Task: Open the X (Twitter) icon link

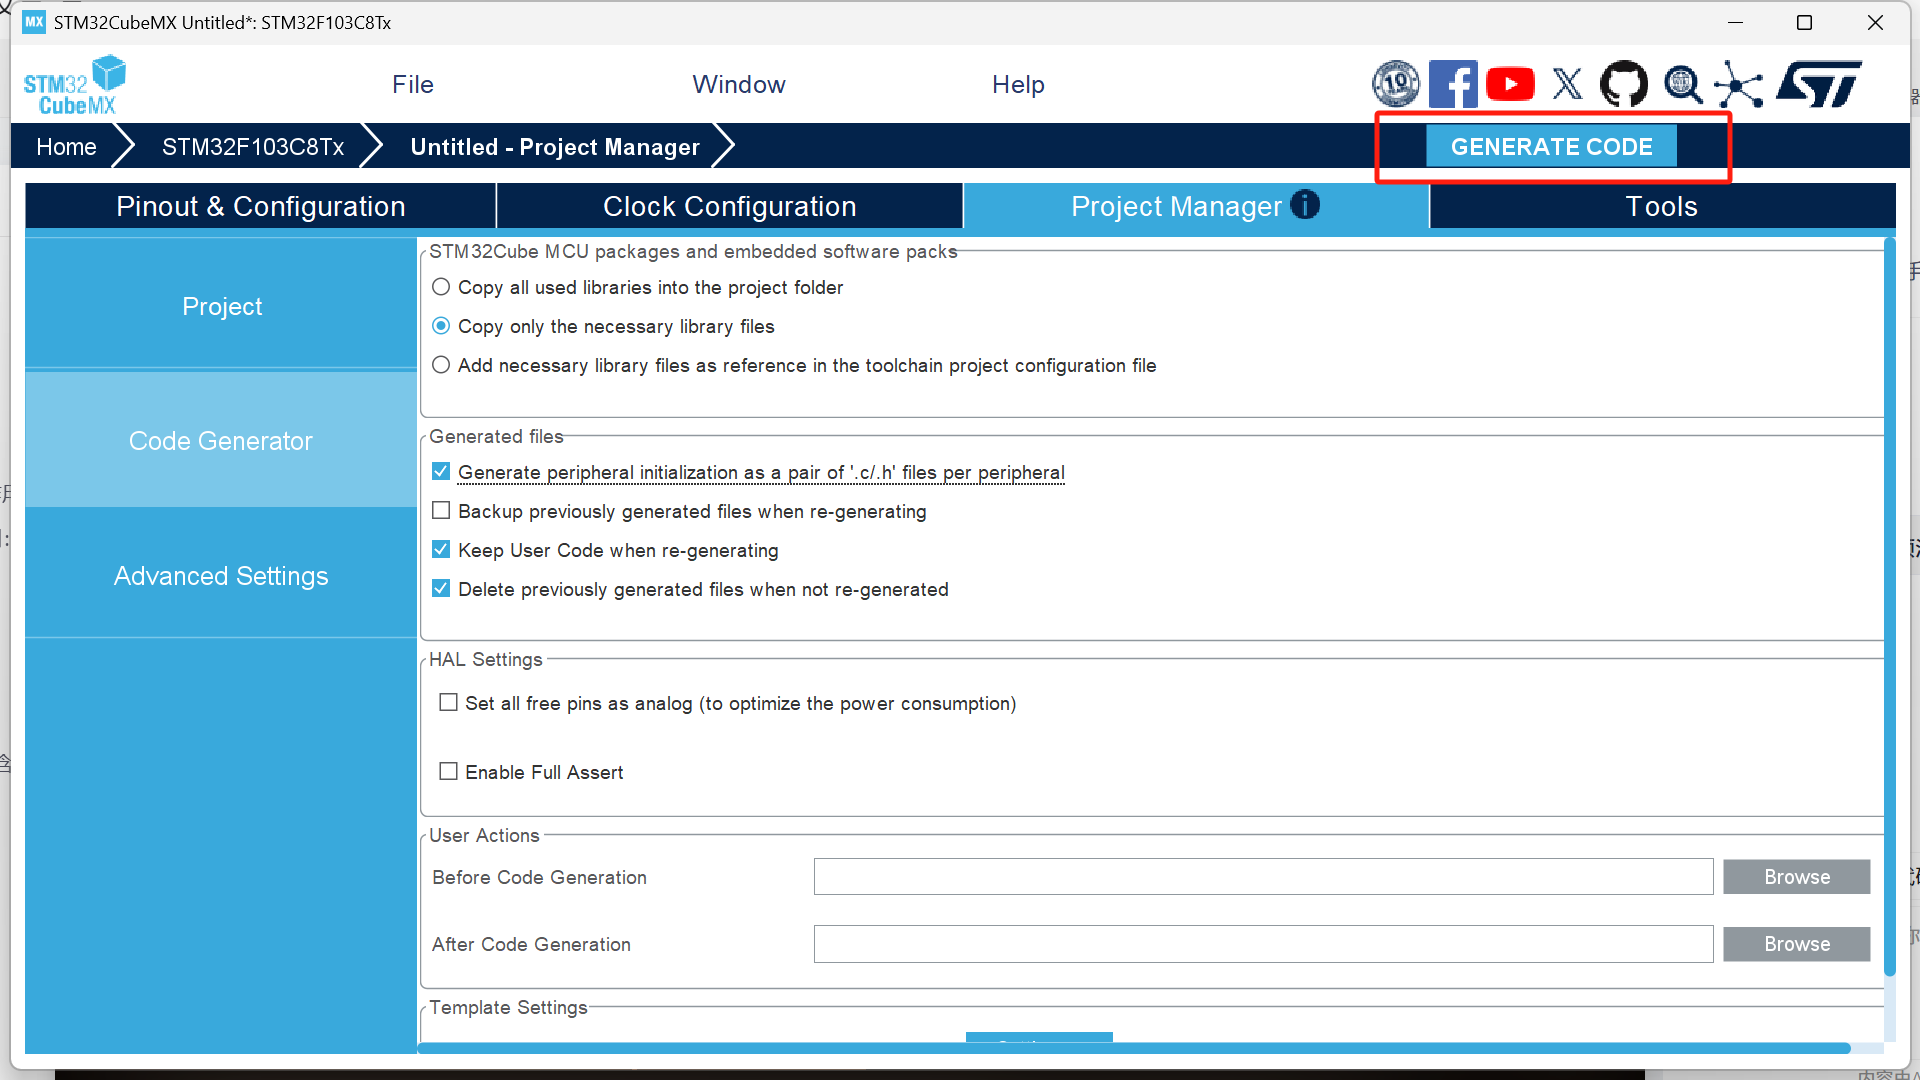Action: point(1567,84)
